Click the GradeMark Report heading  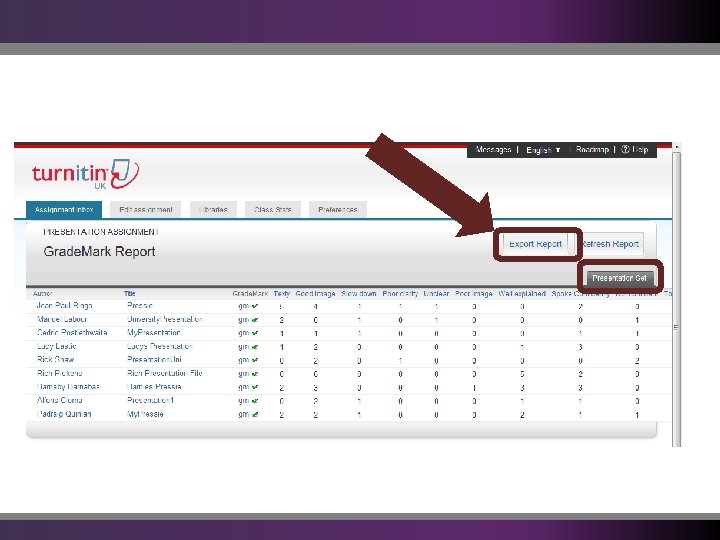[99, 252]
